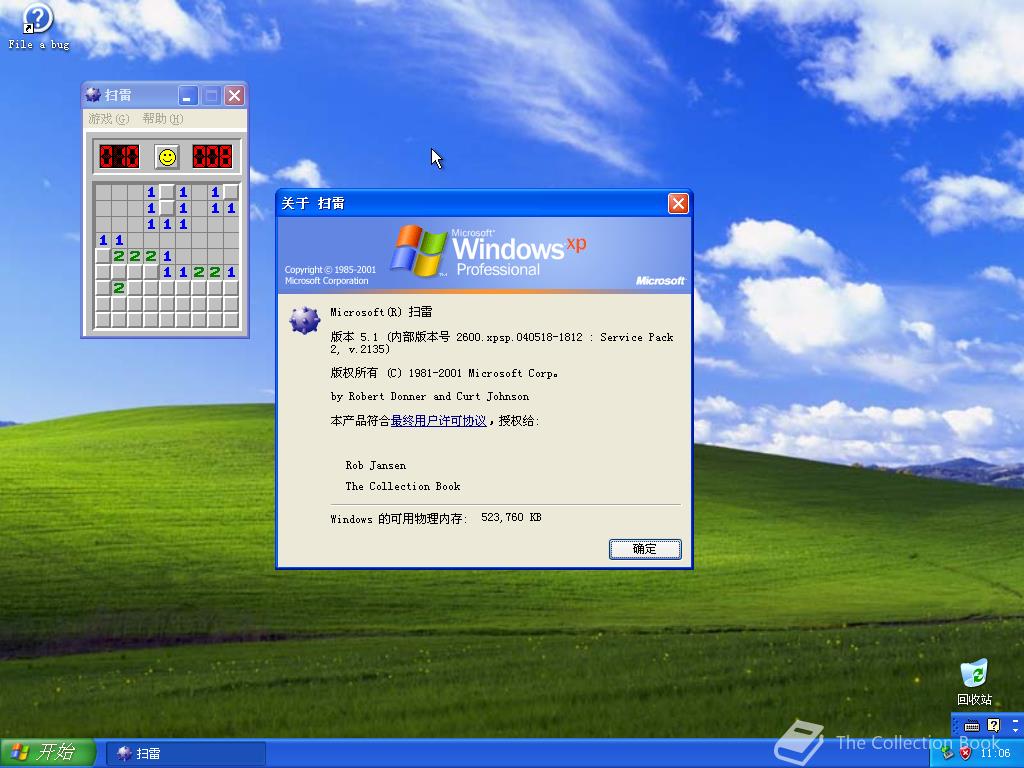Click the 扫雷 taskbar button
Image resolution: width=1024 pixels, height=768 pixels.
tap(185, 754)
